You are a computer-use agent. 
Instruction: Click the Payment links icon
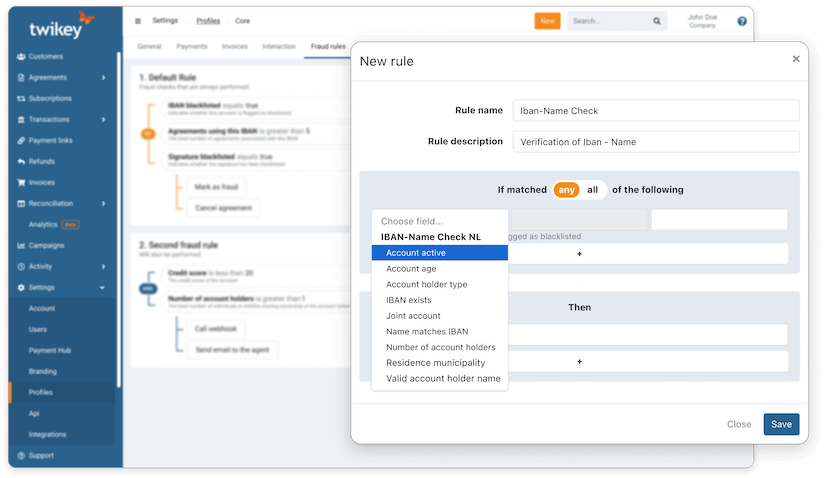21,140
